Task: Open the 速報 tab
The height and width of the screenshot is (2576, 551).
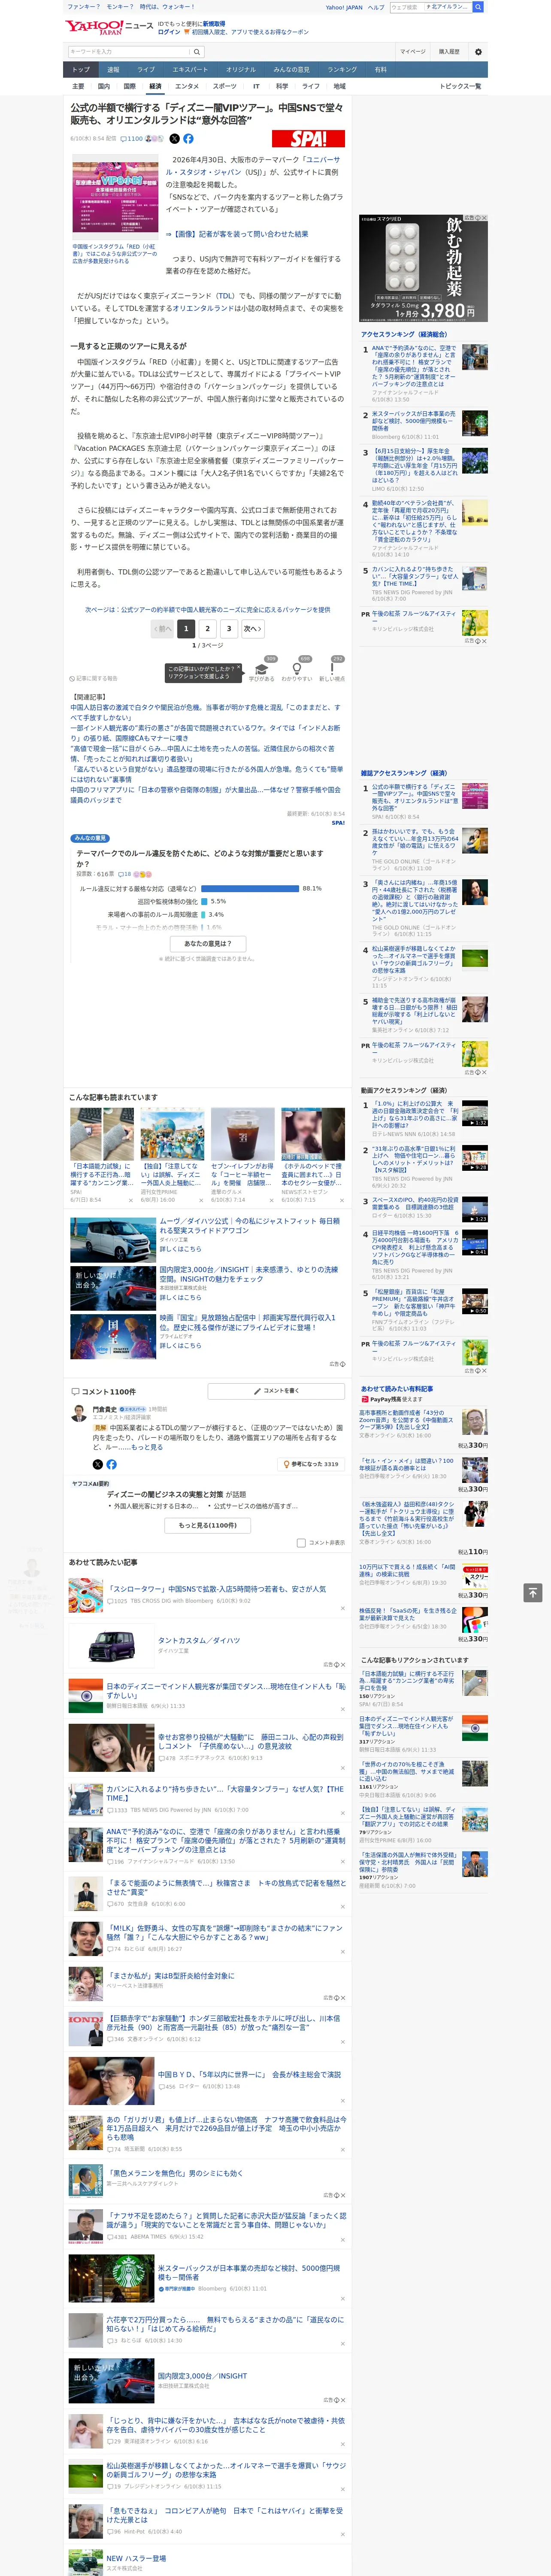Action: [113, 70]
